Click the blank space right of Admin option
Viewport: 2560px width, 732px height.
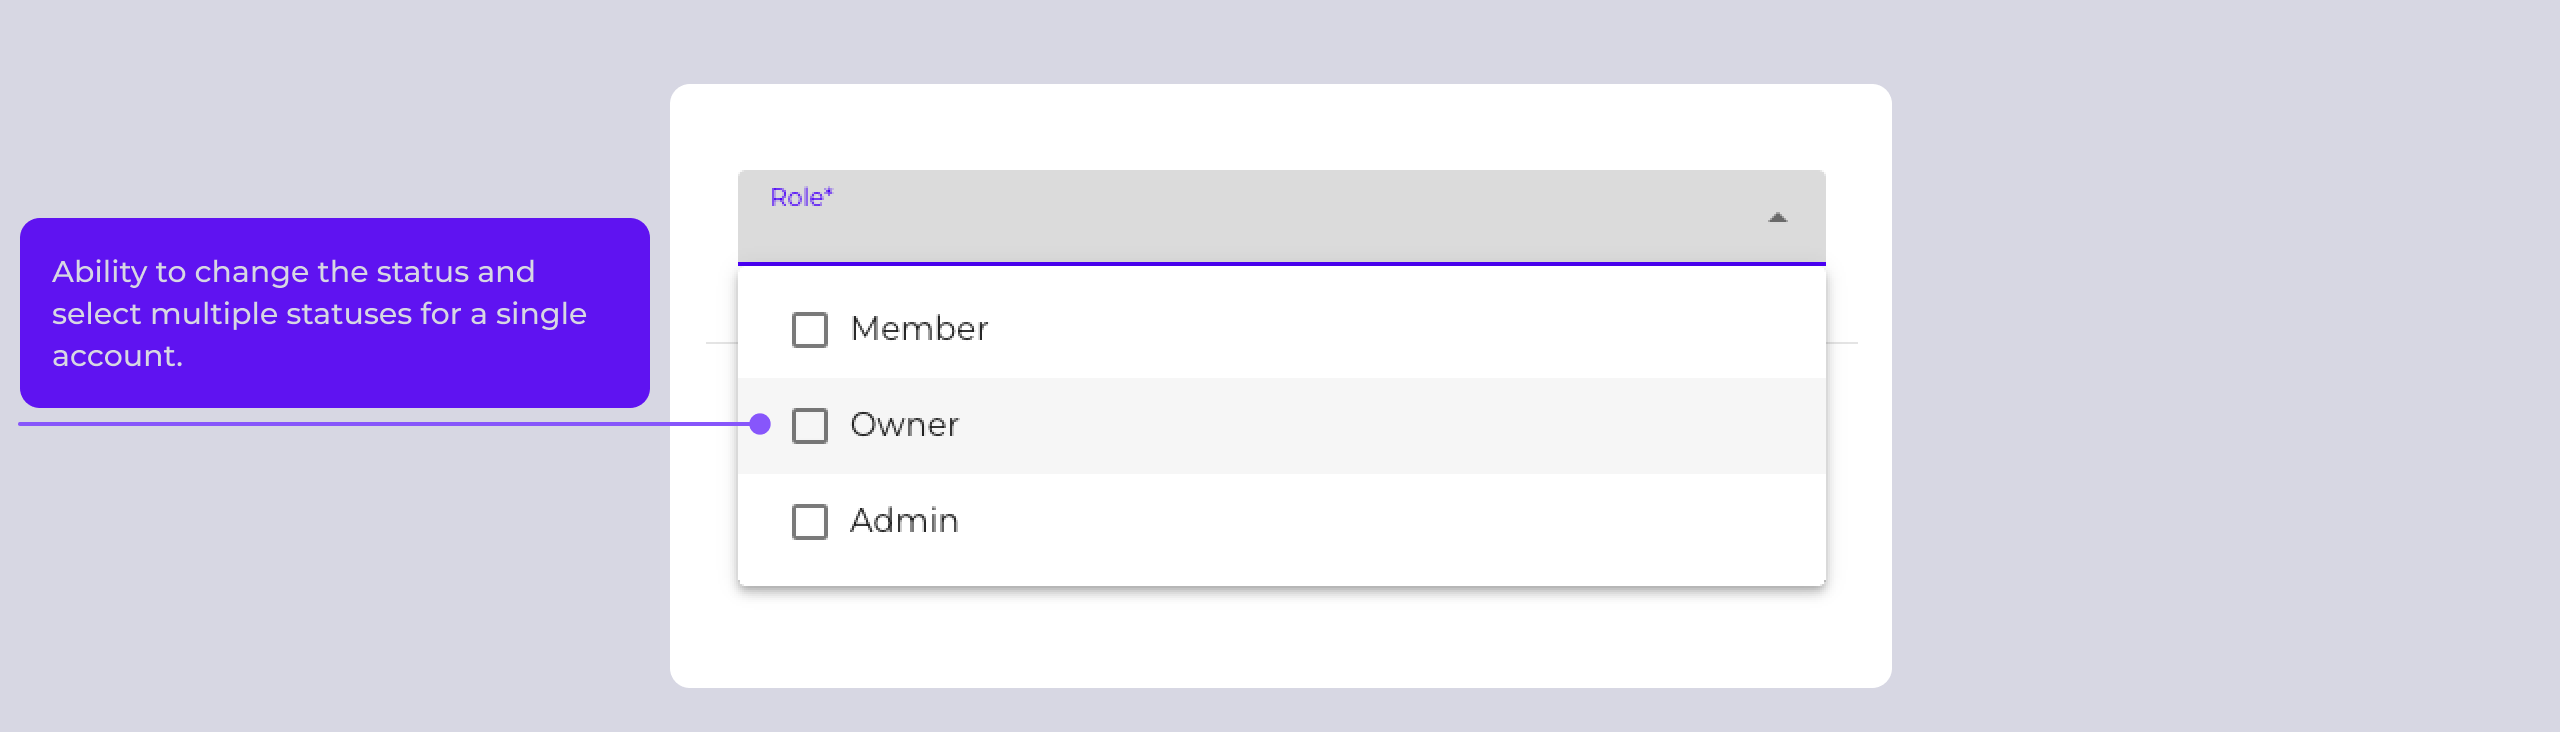click(x=1400, y=521)
